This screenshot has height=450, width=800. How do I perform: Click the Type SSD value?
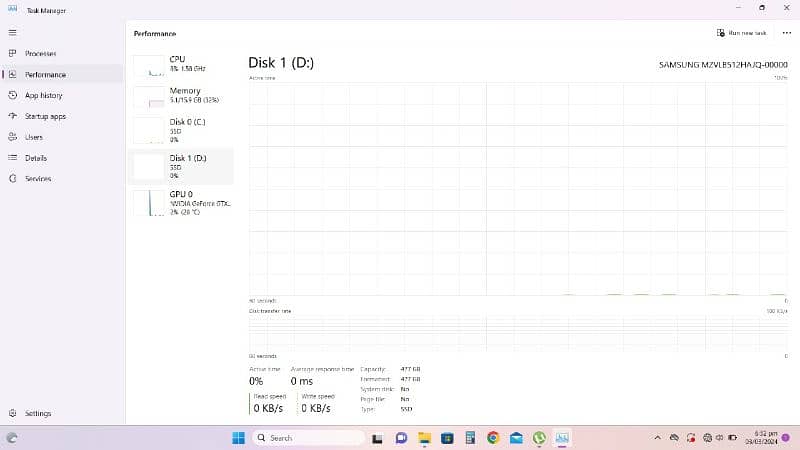[x=406, y=409]
